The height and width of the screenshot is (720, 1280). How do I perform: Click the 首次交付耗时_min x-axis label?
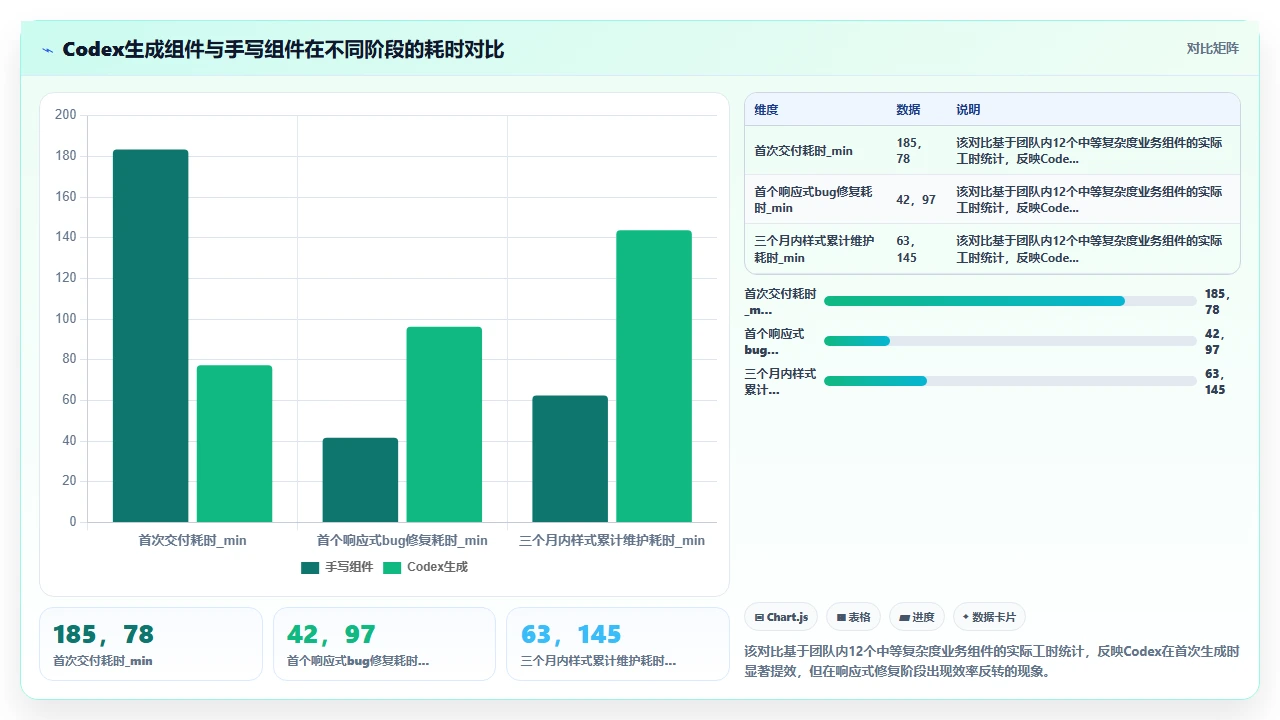192,541
